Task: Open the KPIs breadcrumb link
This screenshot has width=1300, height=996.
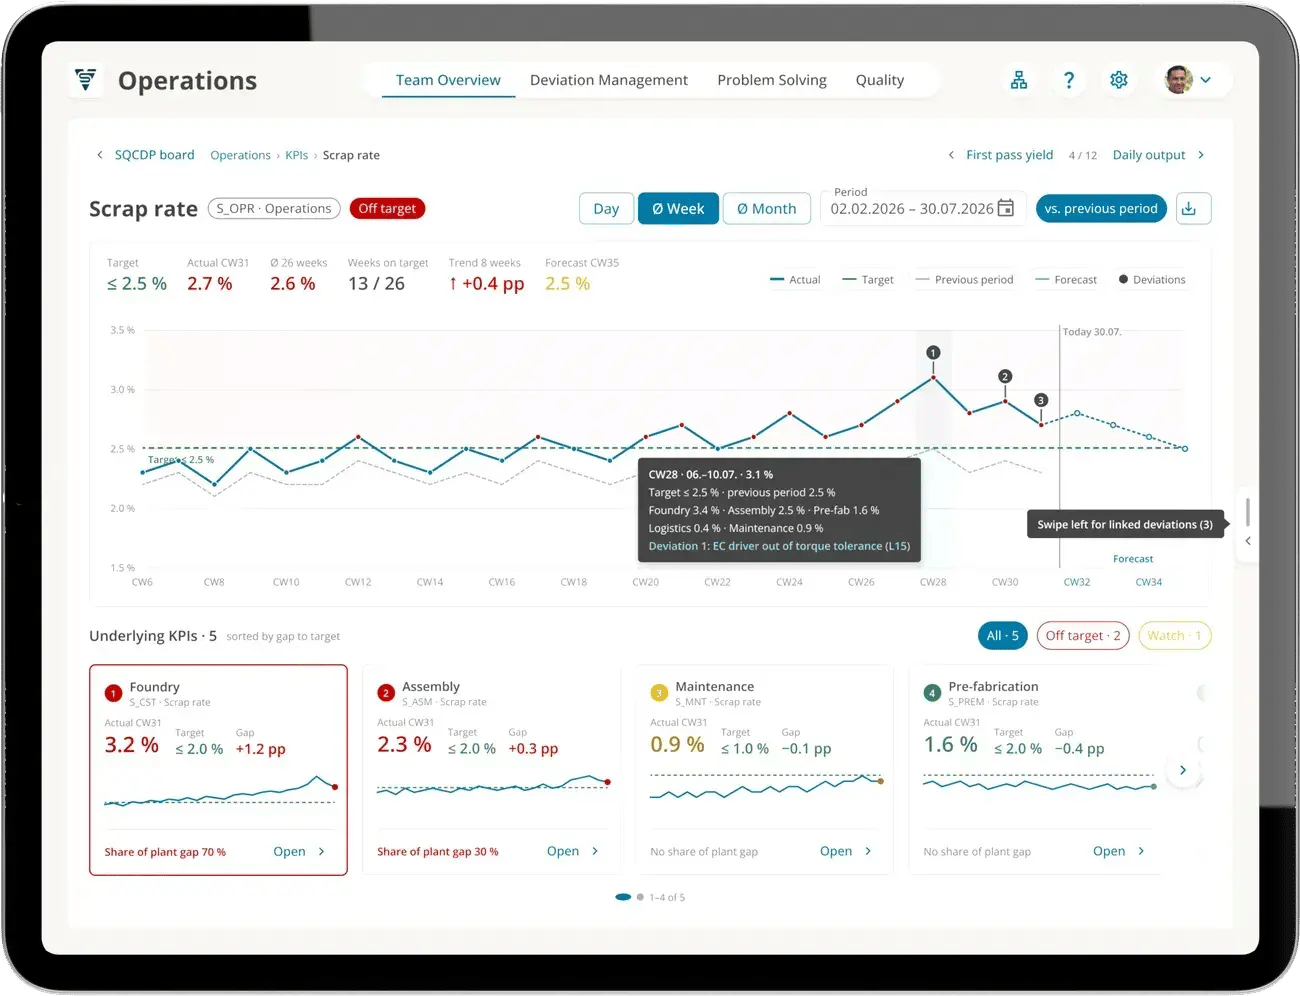Action: [296, 155]
